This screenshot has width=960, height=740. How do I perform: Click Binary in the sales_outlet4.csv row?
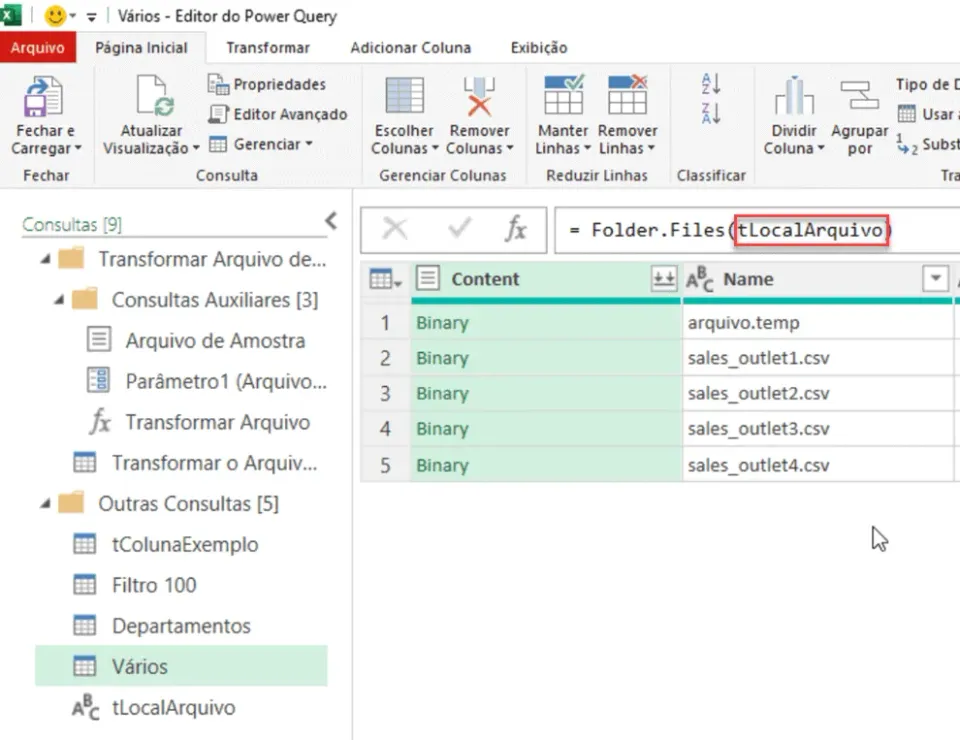(x=442, y=465)
